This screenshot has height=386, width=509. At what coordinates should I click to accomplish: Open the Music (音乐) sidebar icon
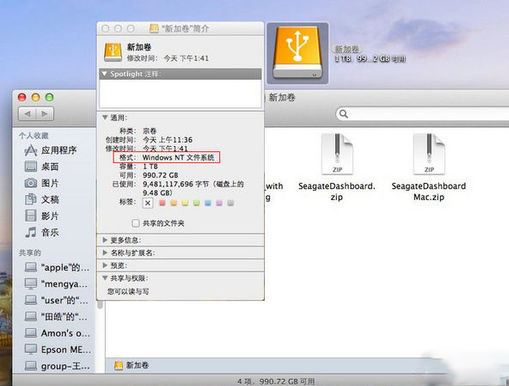[31, 232]
